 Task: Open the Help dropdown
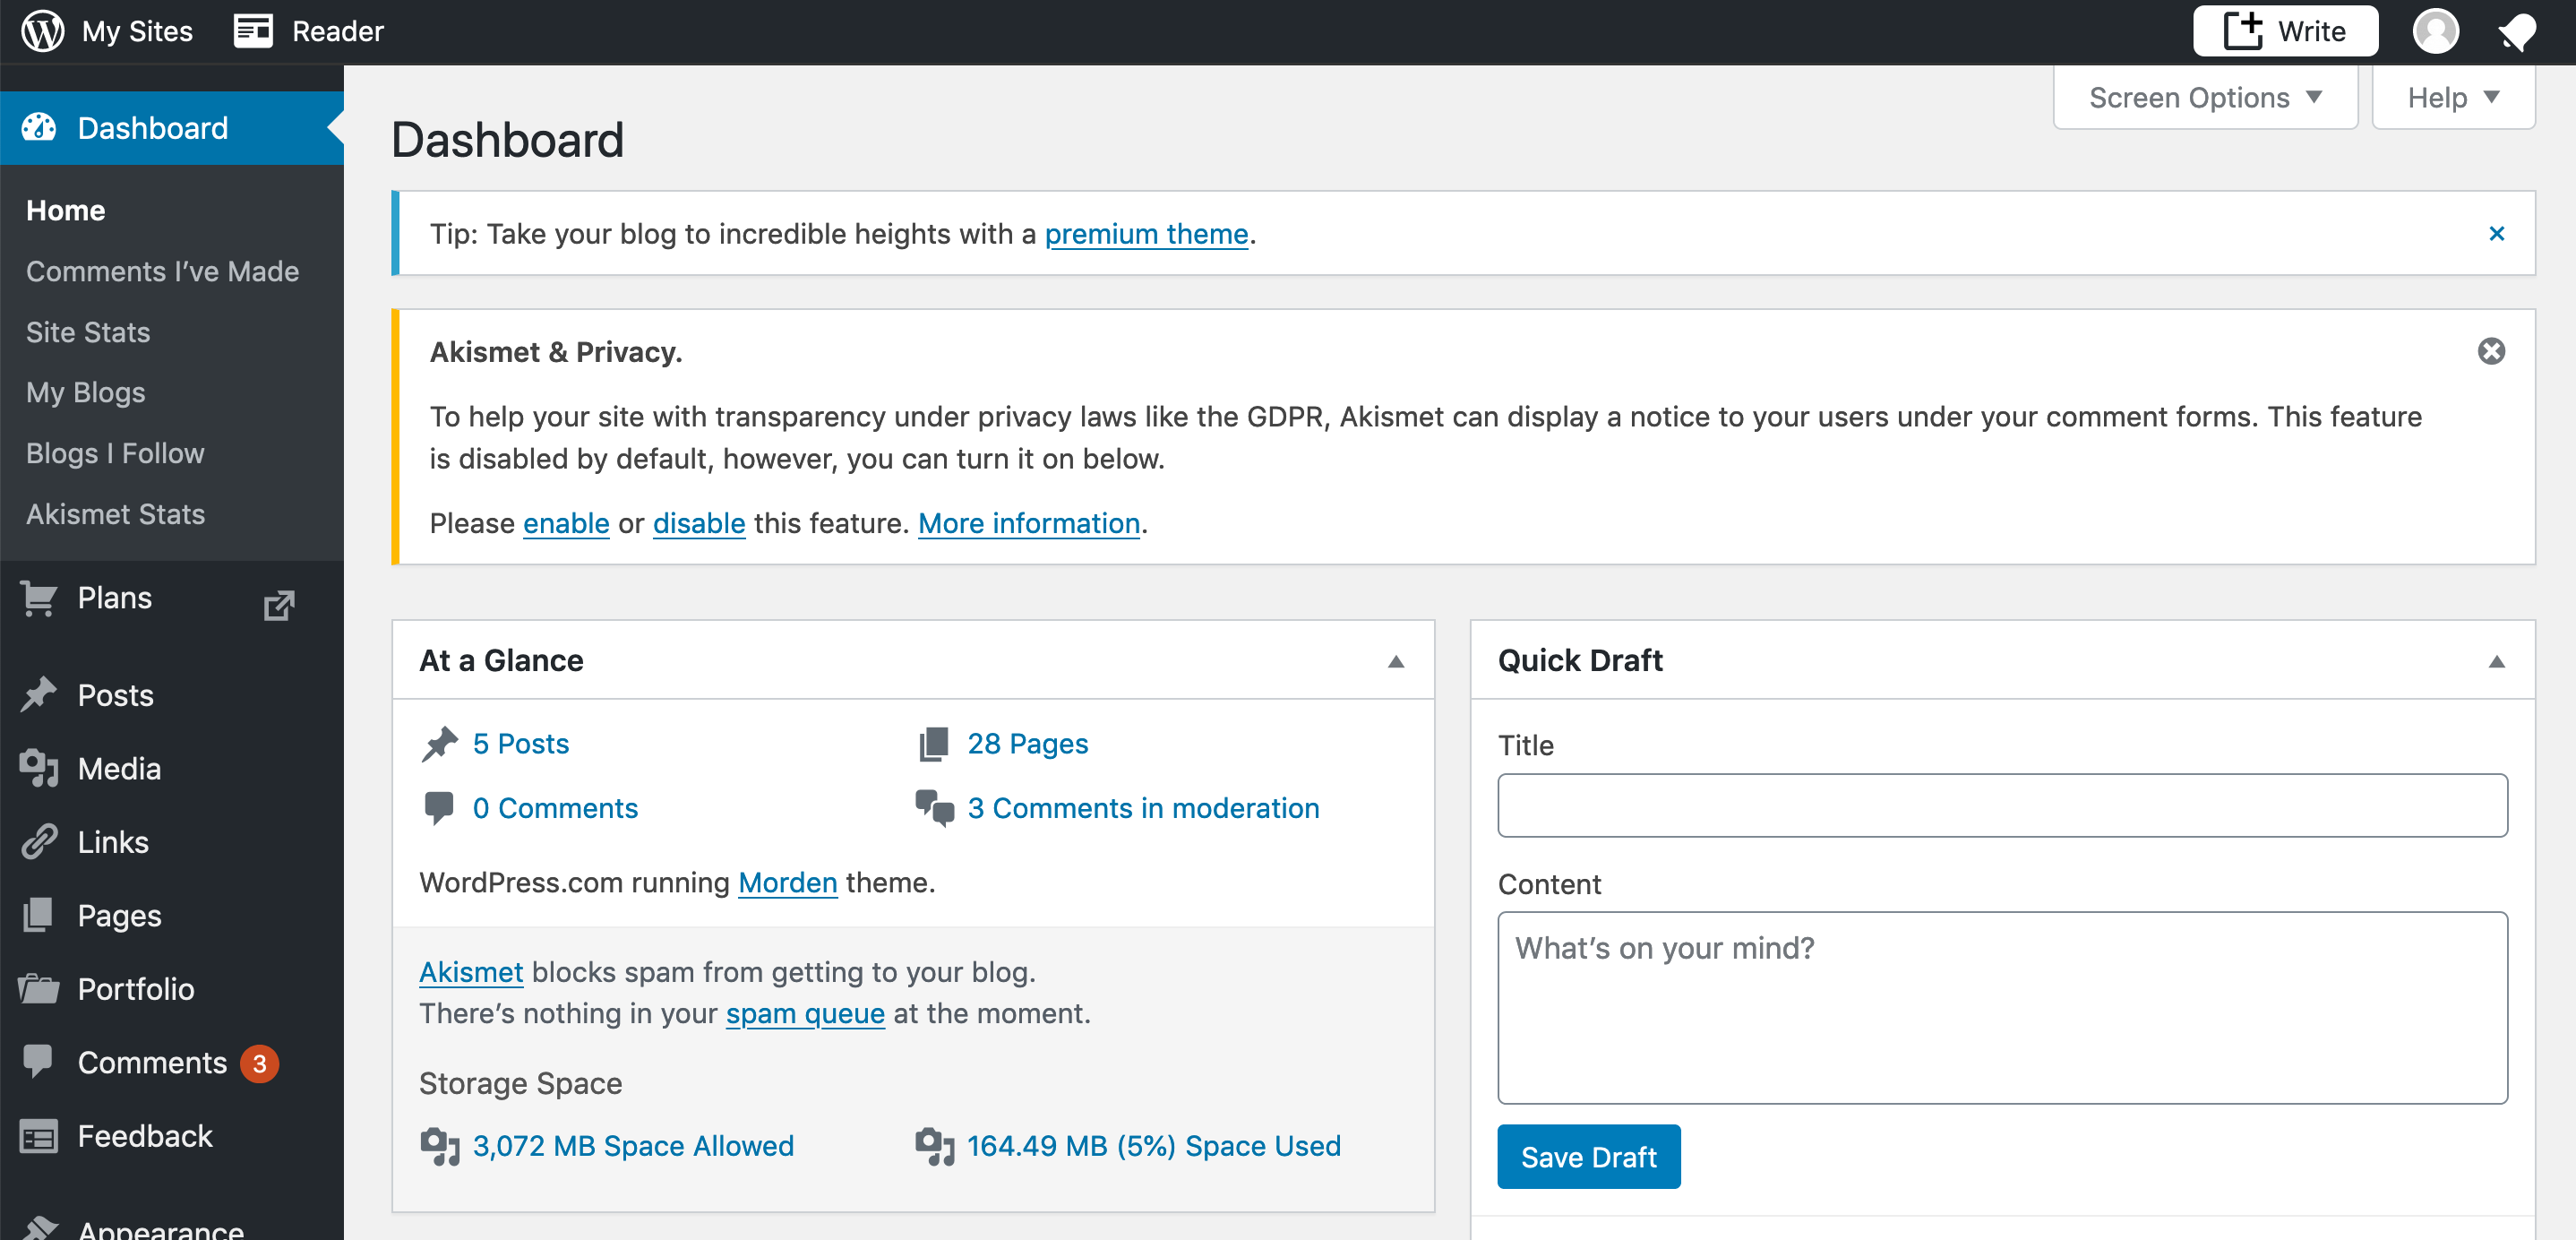pos(2453,97)
